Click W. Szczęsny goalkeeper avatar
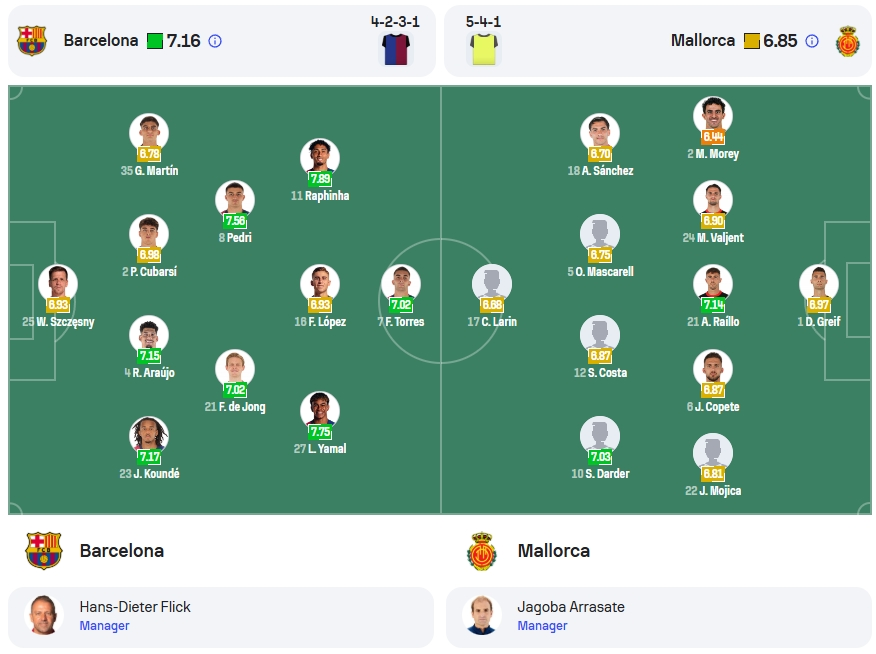The height and width of the screenshot is (654, 876). [58, 283]
